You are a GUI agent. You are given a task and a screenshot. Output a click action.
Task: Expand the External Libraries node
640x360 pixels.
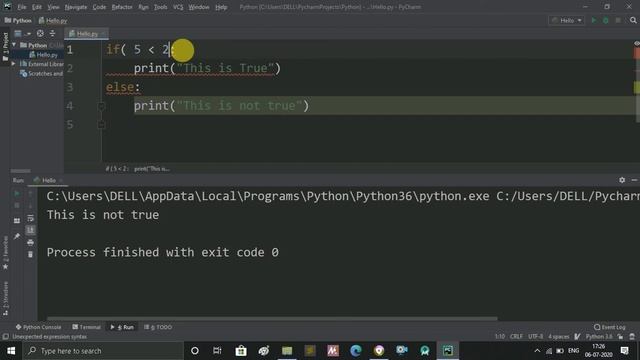click(13, 64)
